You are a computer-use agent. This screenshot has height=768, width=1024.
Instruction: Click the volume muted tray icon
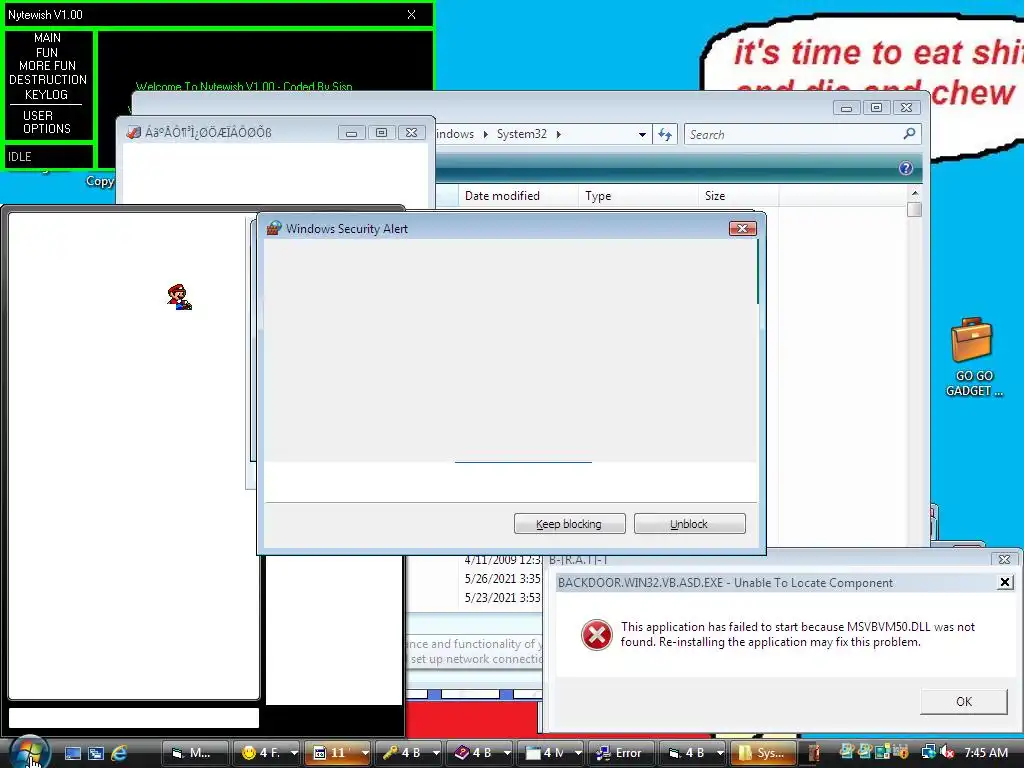pos(947,752)
